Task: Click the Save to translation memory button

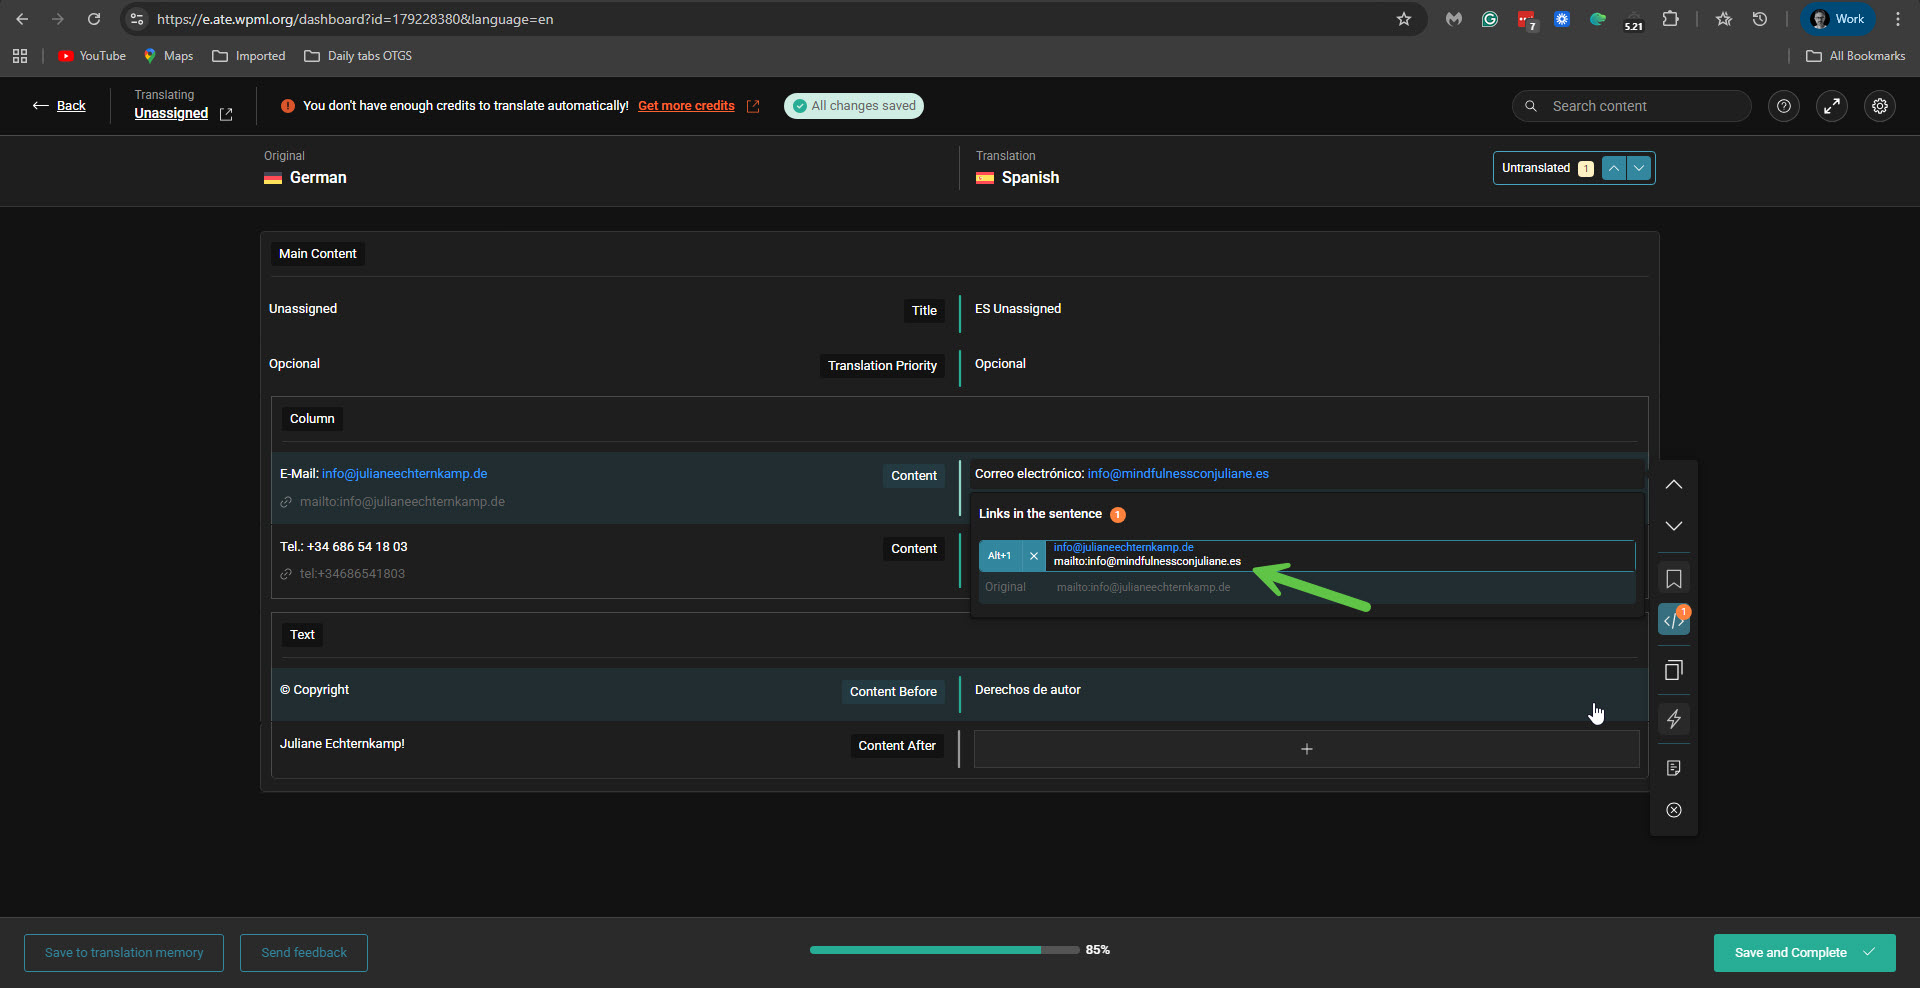Action: 124,953
